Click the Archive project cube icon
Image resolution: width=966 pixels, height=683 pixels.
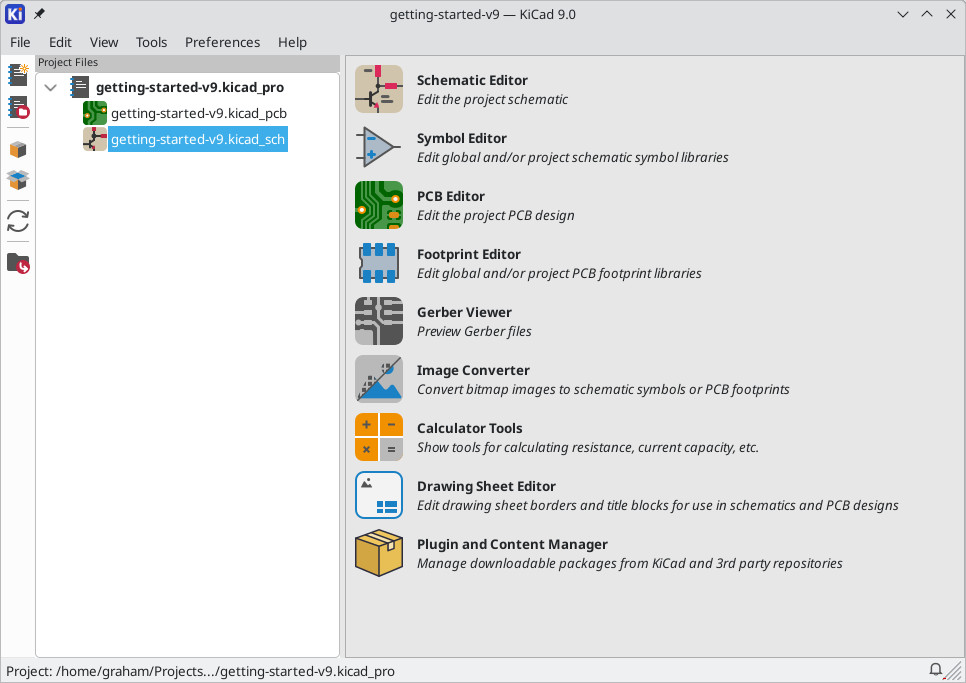(x=18, y=149)
